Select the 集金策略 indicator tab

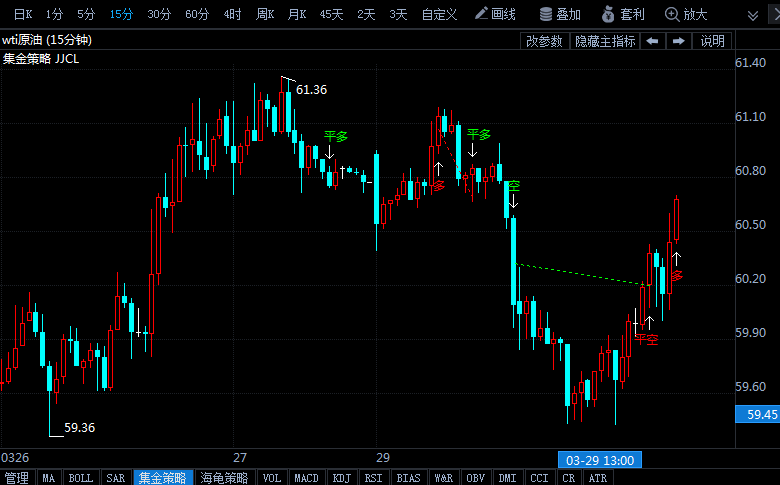[x=163, y=478]
